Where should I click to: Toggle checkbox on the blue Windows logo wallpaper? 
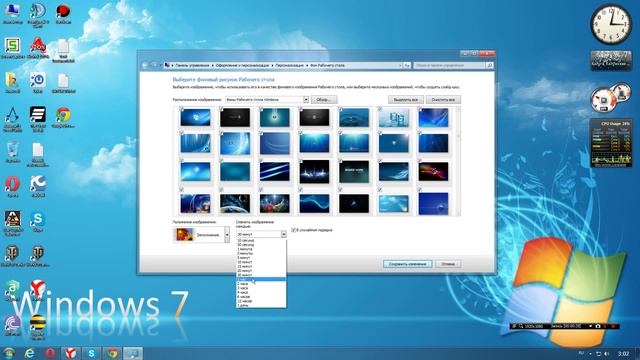tap(182, 109)
